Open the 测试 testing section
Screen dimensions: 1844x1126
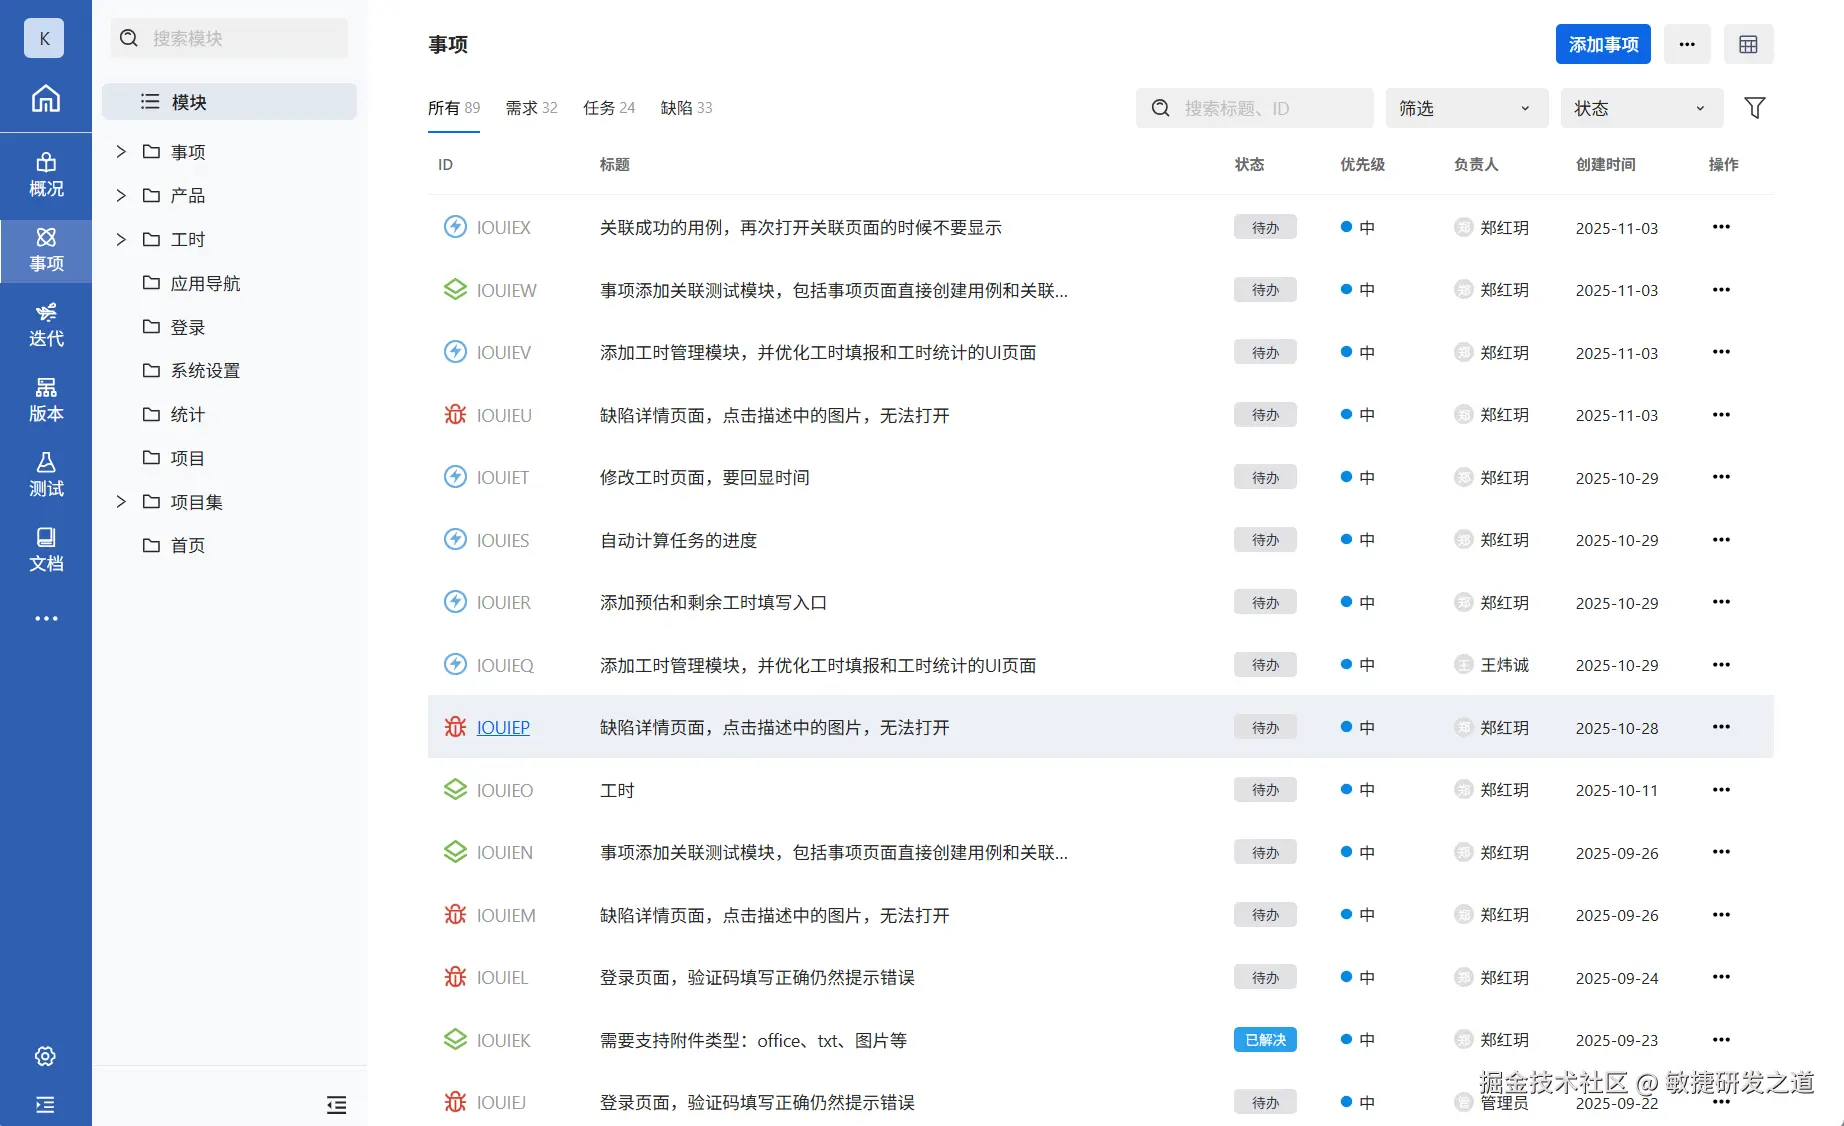click(x=46, y=475)
